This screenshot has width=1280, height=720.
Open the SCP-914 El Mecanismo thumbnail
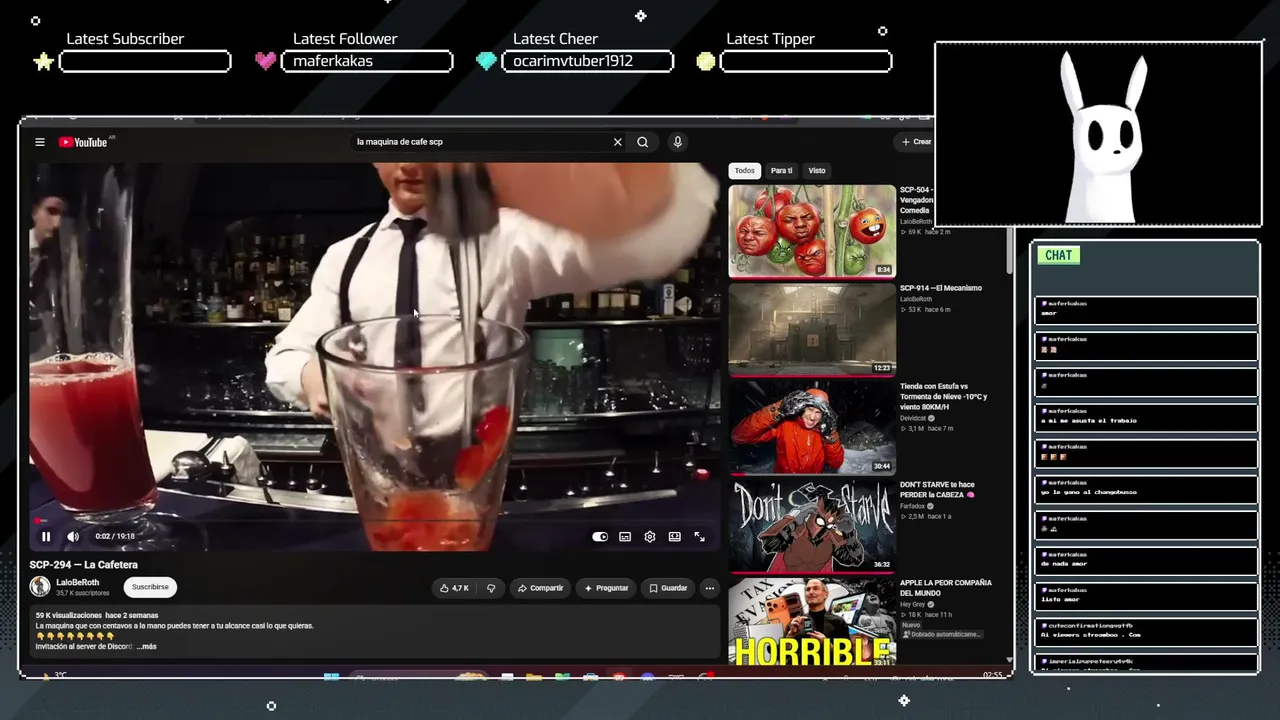click(812, 329)
